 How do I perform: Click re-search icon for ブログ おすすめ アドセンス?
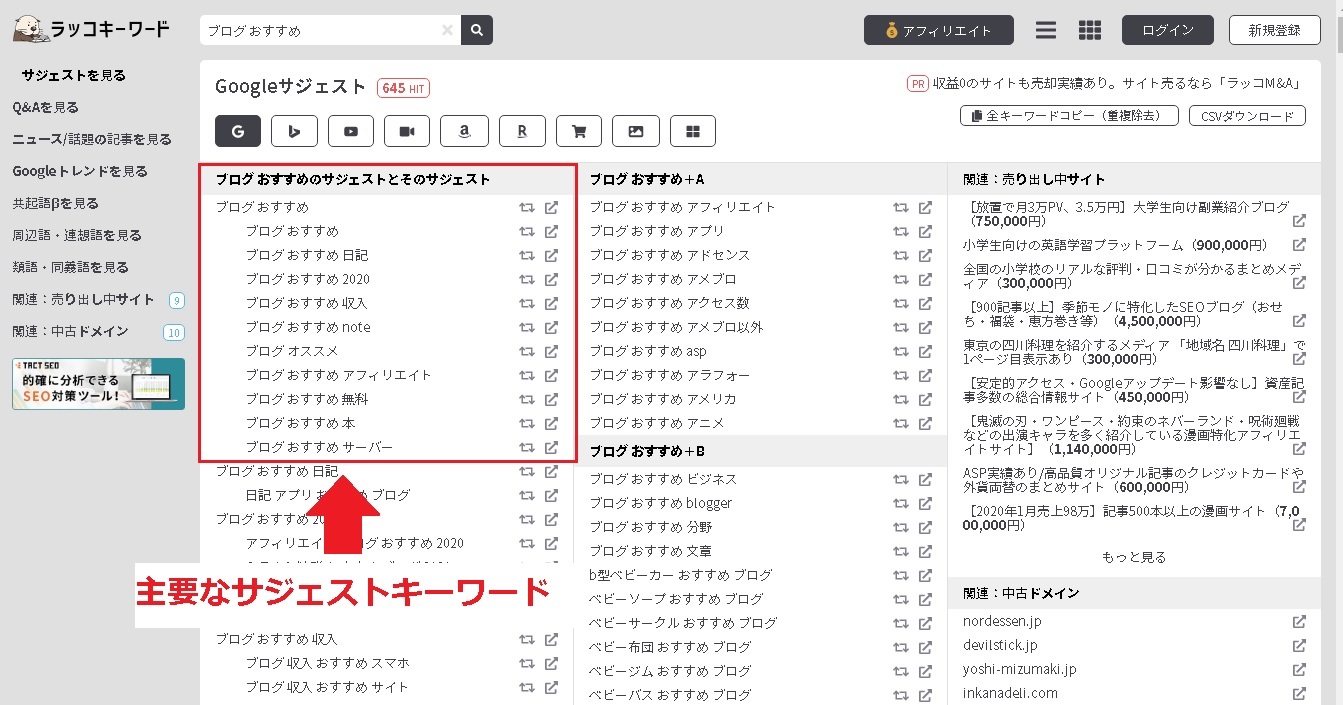click(901, 255)
